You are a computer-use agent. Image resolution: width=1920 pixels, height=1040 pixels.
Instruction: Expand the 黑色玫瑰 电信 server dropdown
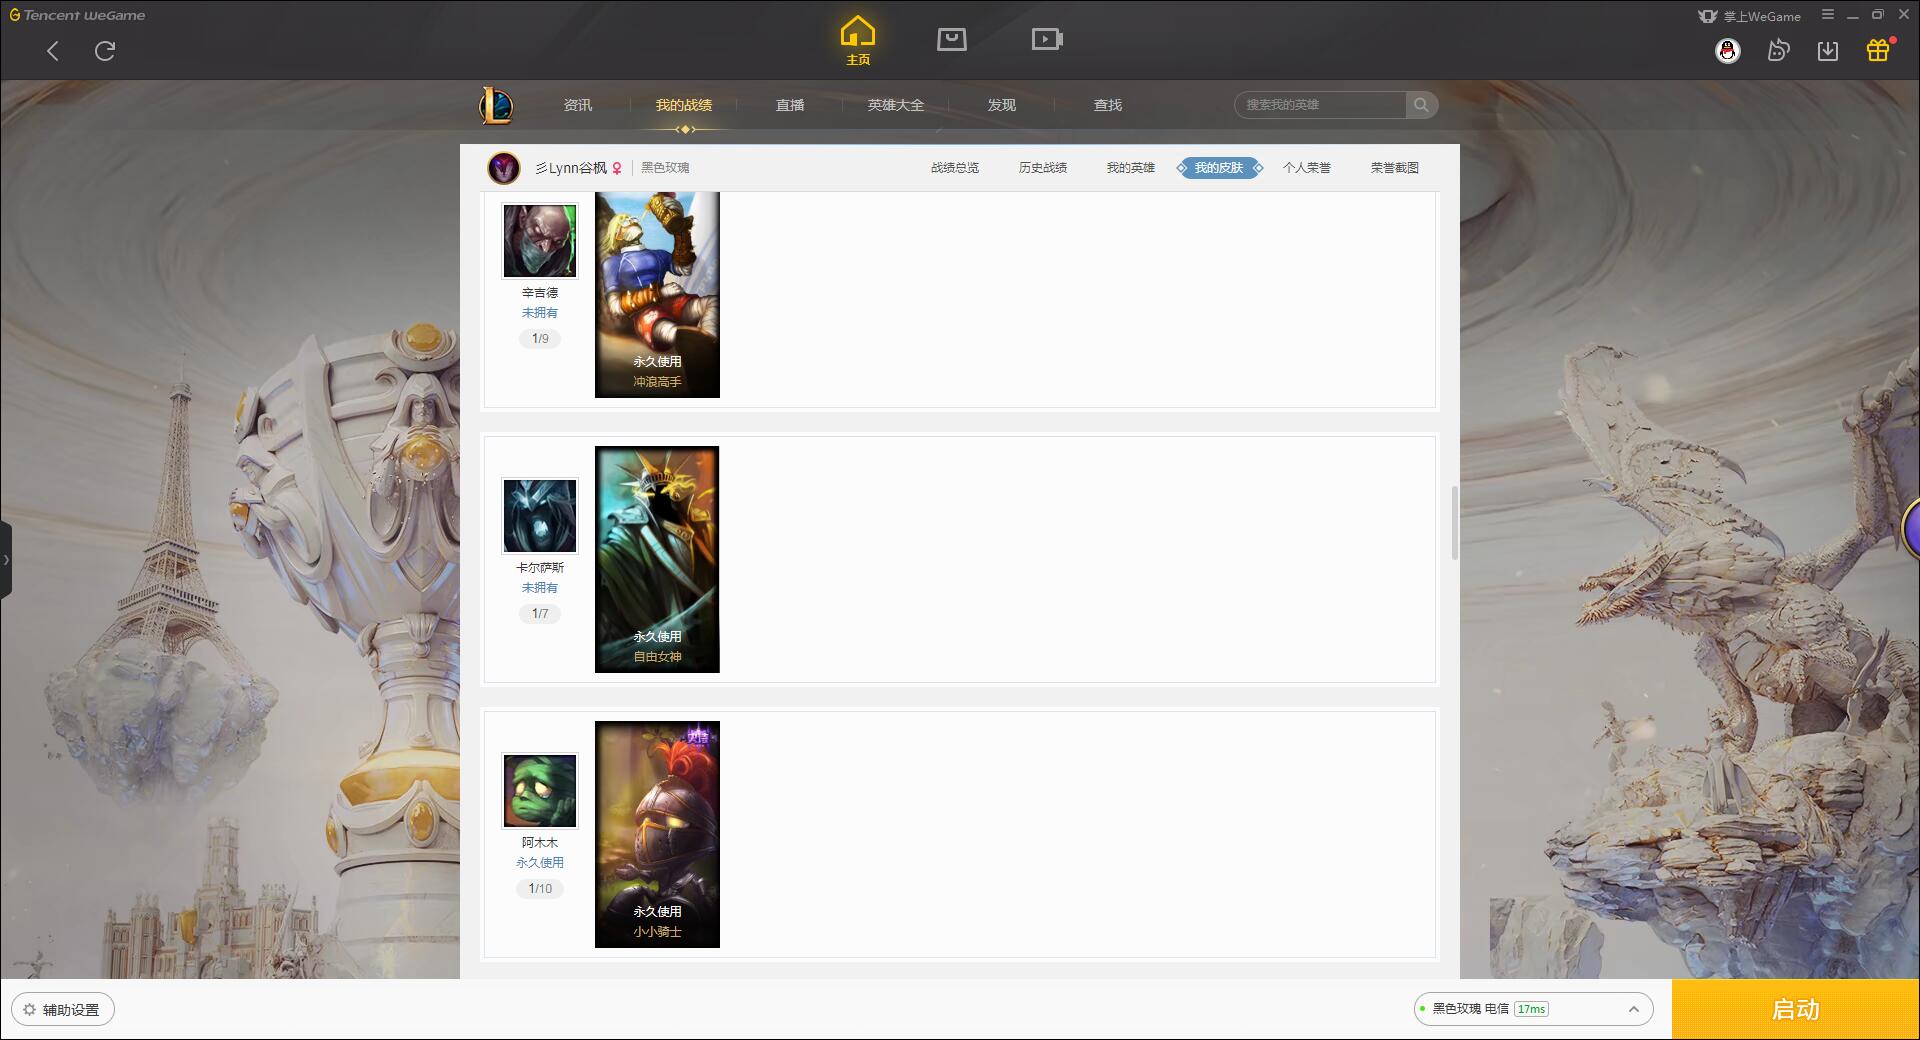(1534, 1009)
